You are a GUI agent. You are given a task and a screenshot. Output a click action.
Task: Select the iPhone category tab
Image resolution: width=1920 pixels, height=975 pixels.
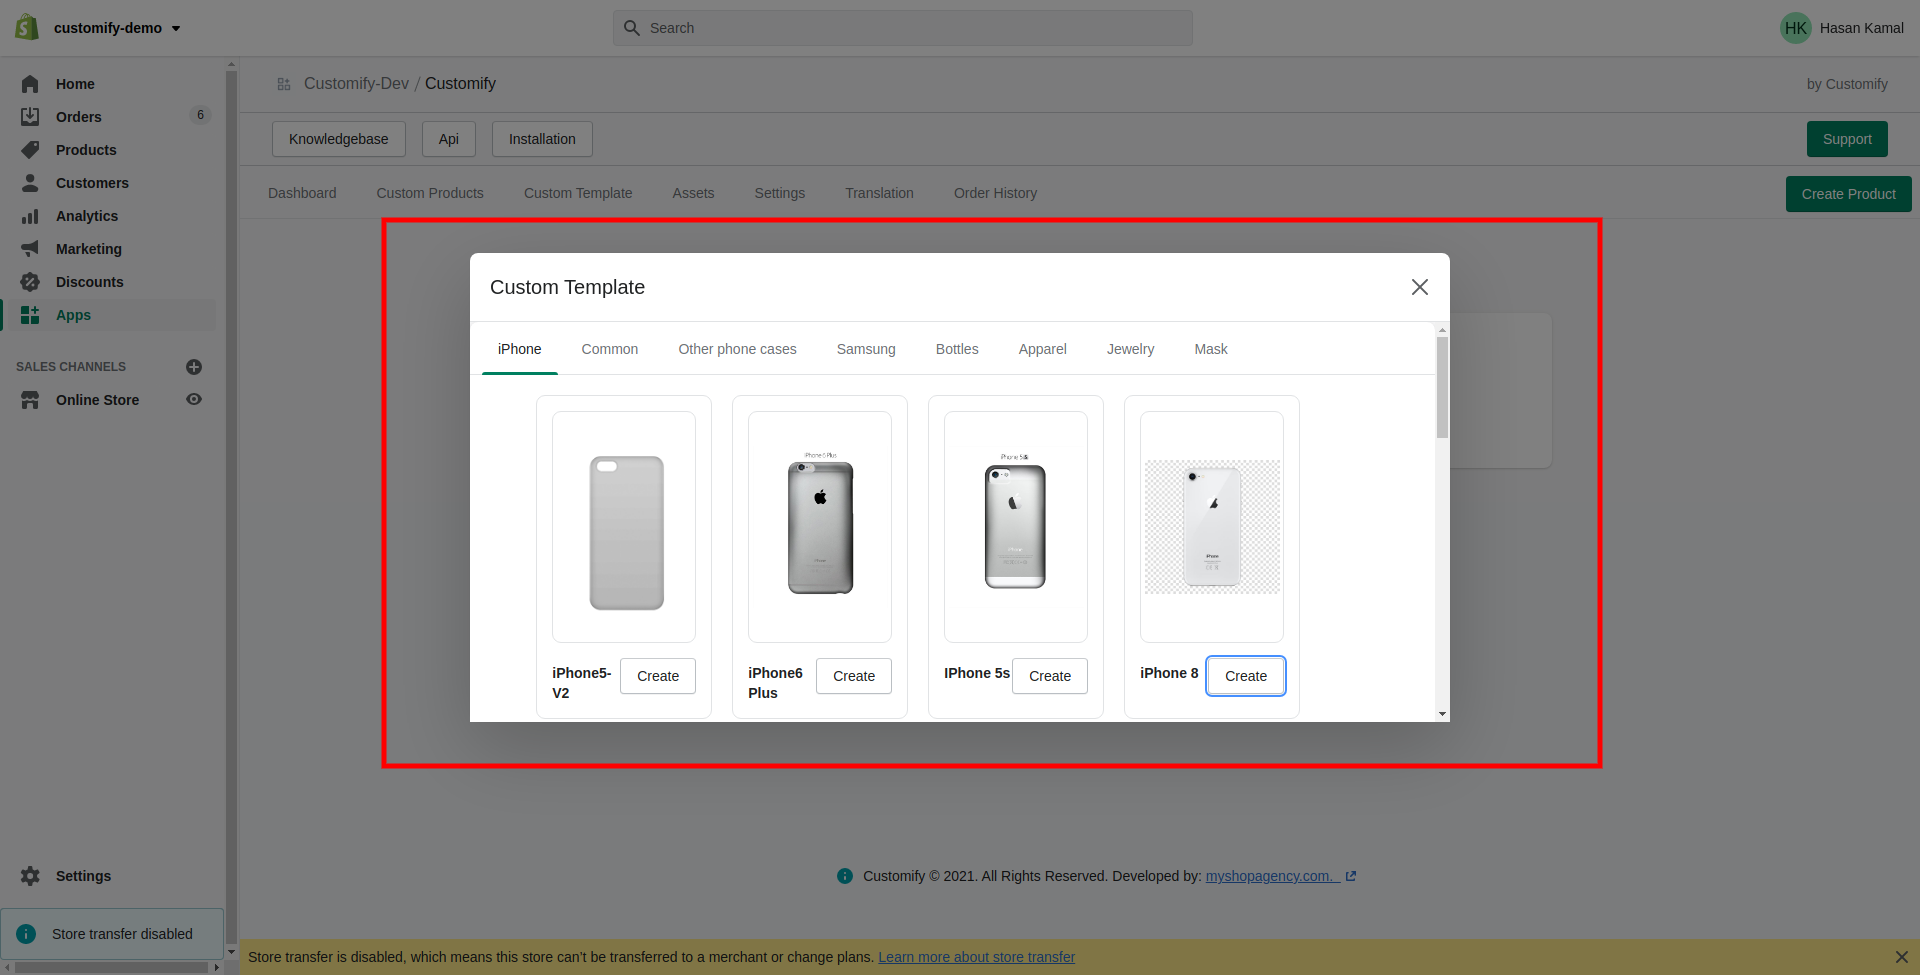520,349
